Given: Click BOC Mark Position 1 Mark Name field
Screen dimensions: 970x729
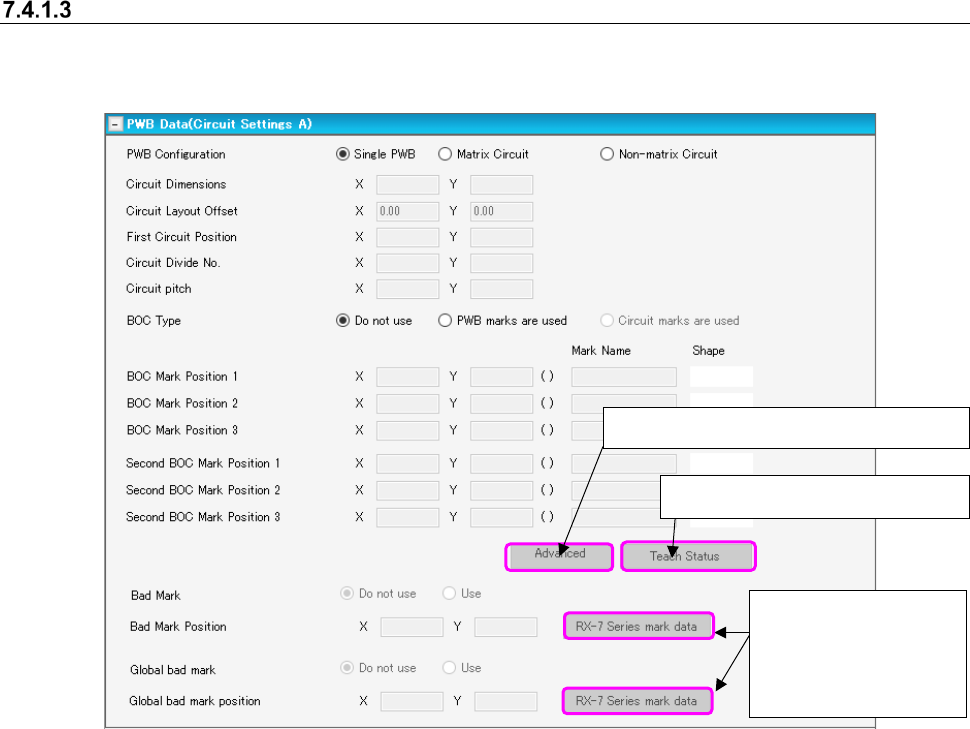Looking at the screenshot, I should pyautogui.click(x=624, y=377).
